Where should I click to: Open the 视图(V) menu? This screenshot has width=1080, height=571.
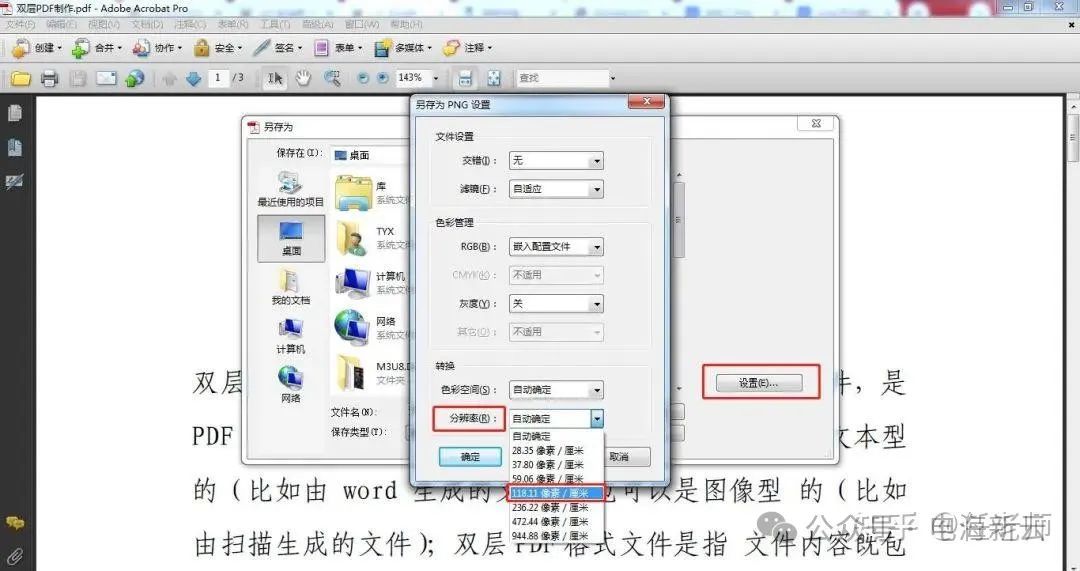(x=103, y=24)
